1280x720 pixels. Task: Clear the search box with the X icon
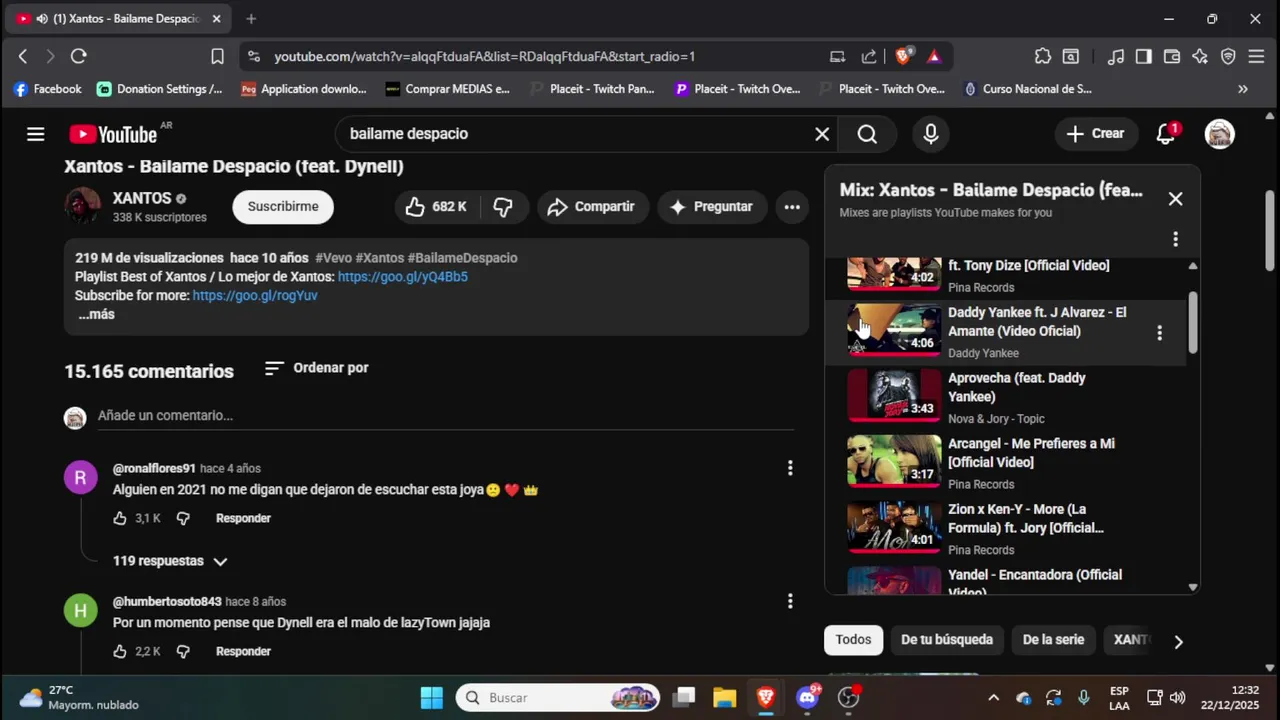pos(822,134)
